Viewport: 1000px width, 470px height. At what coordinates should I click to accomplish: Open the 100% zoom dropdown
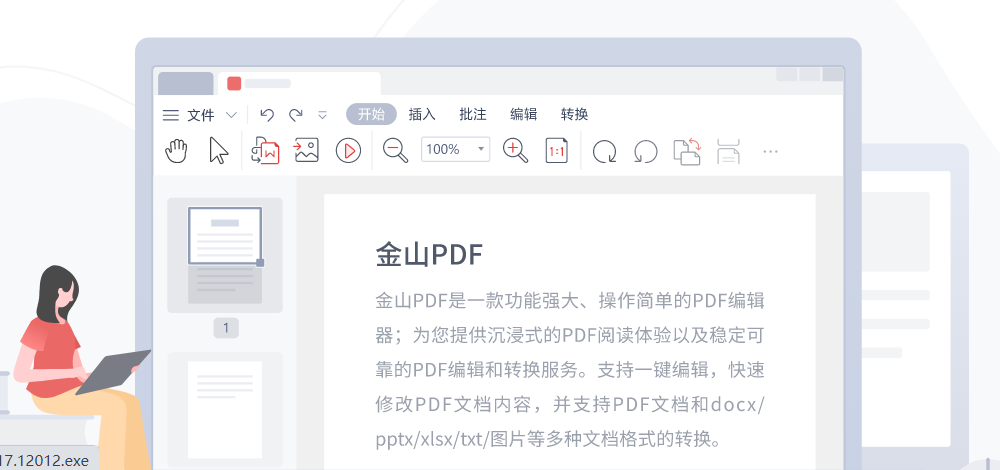click(455, 149)
